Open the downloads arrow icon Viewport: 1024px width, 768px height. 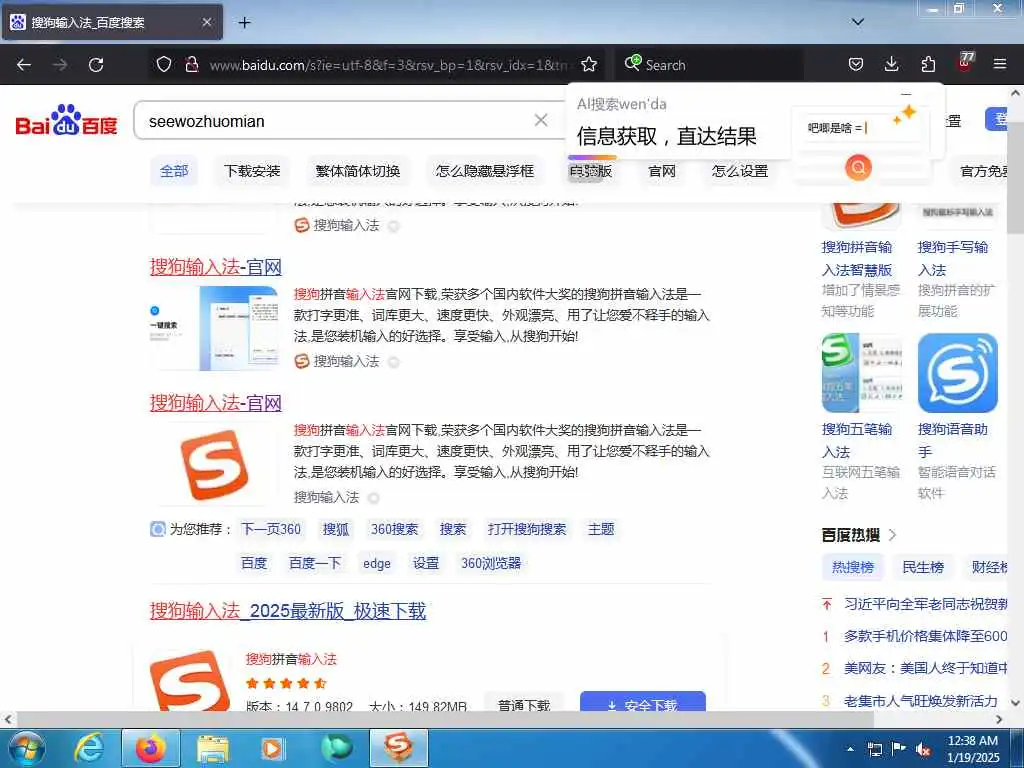point(891,64)
